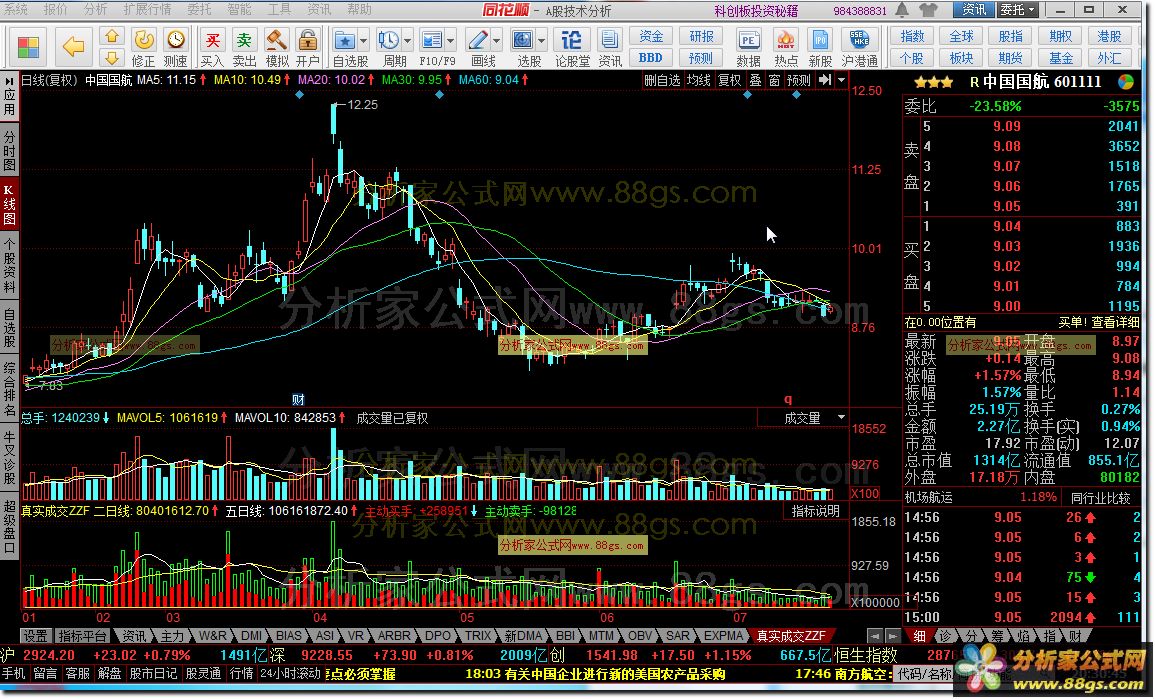
Task: Click the colored pie icon beside 601111
Action: (1126, 82)
